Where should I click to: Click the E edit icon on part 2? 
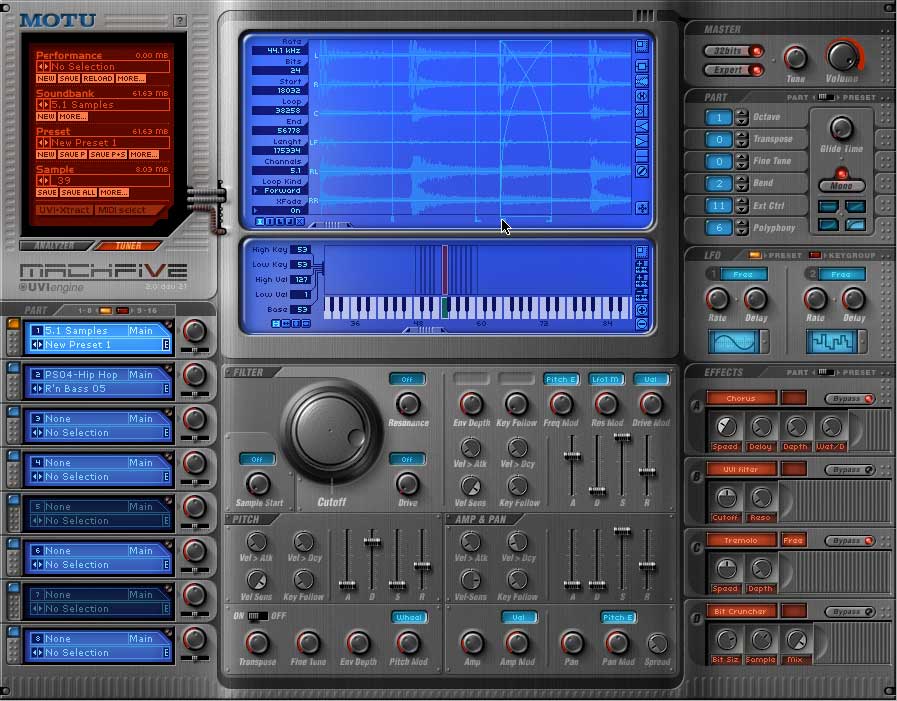pos(166,389)
